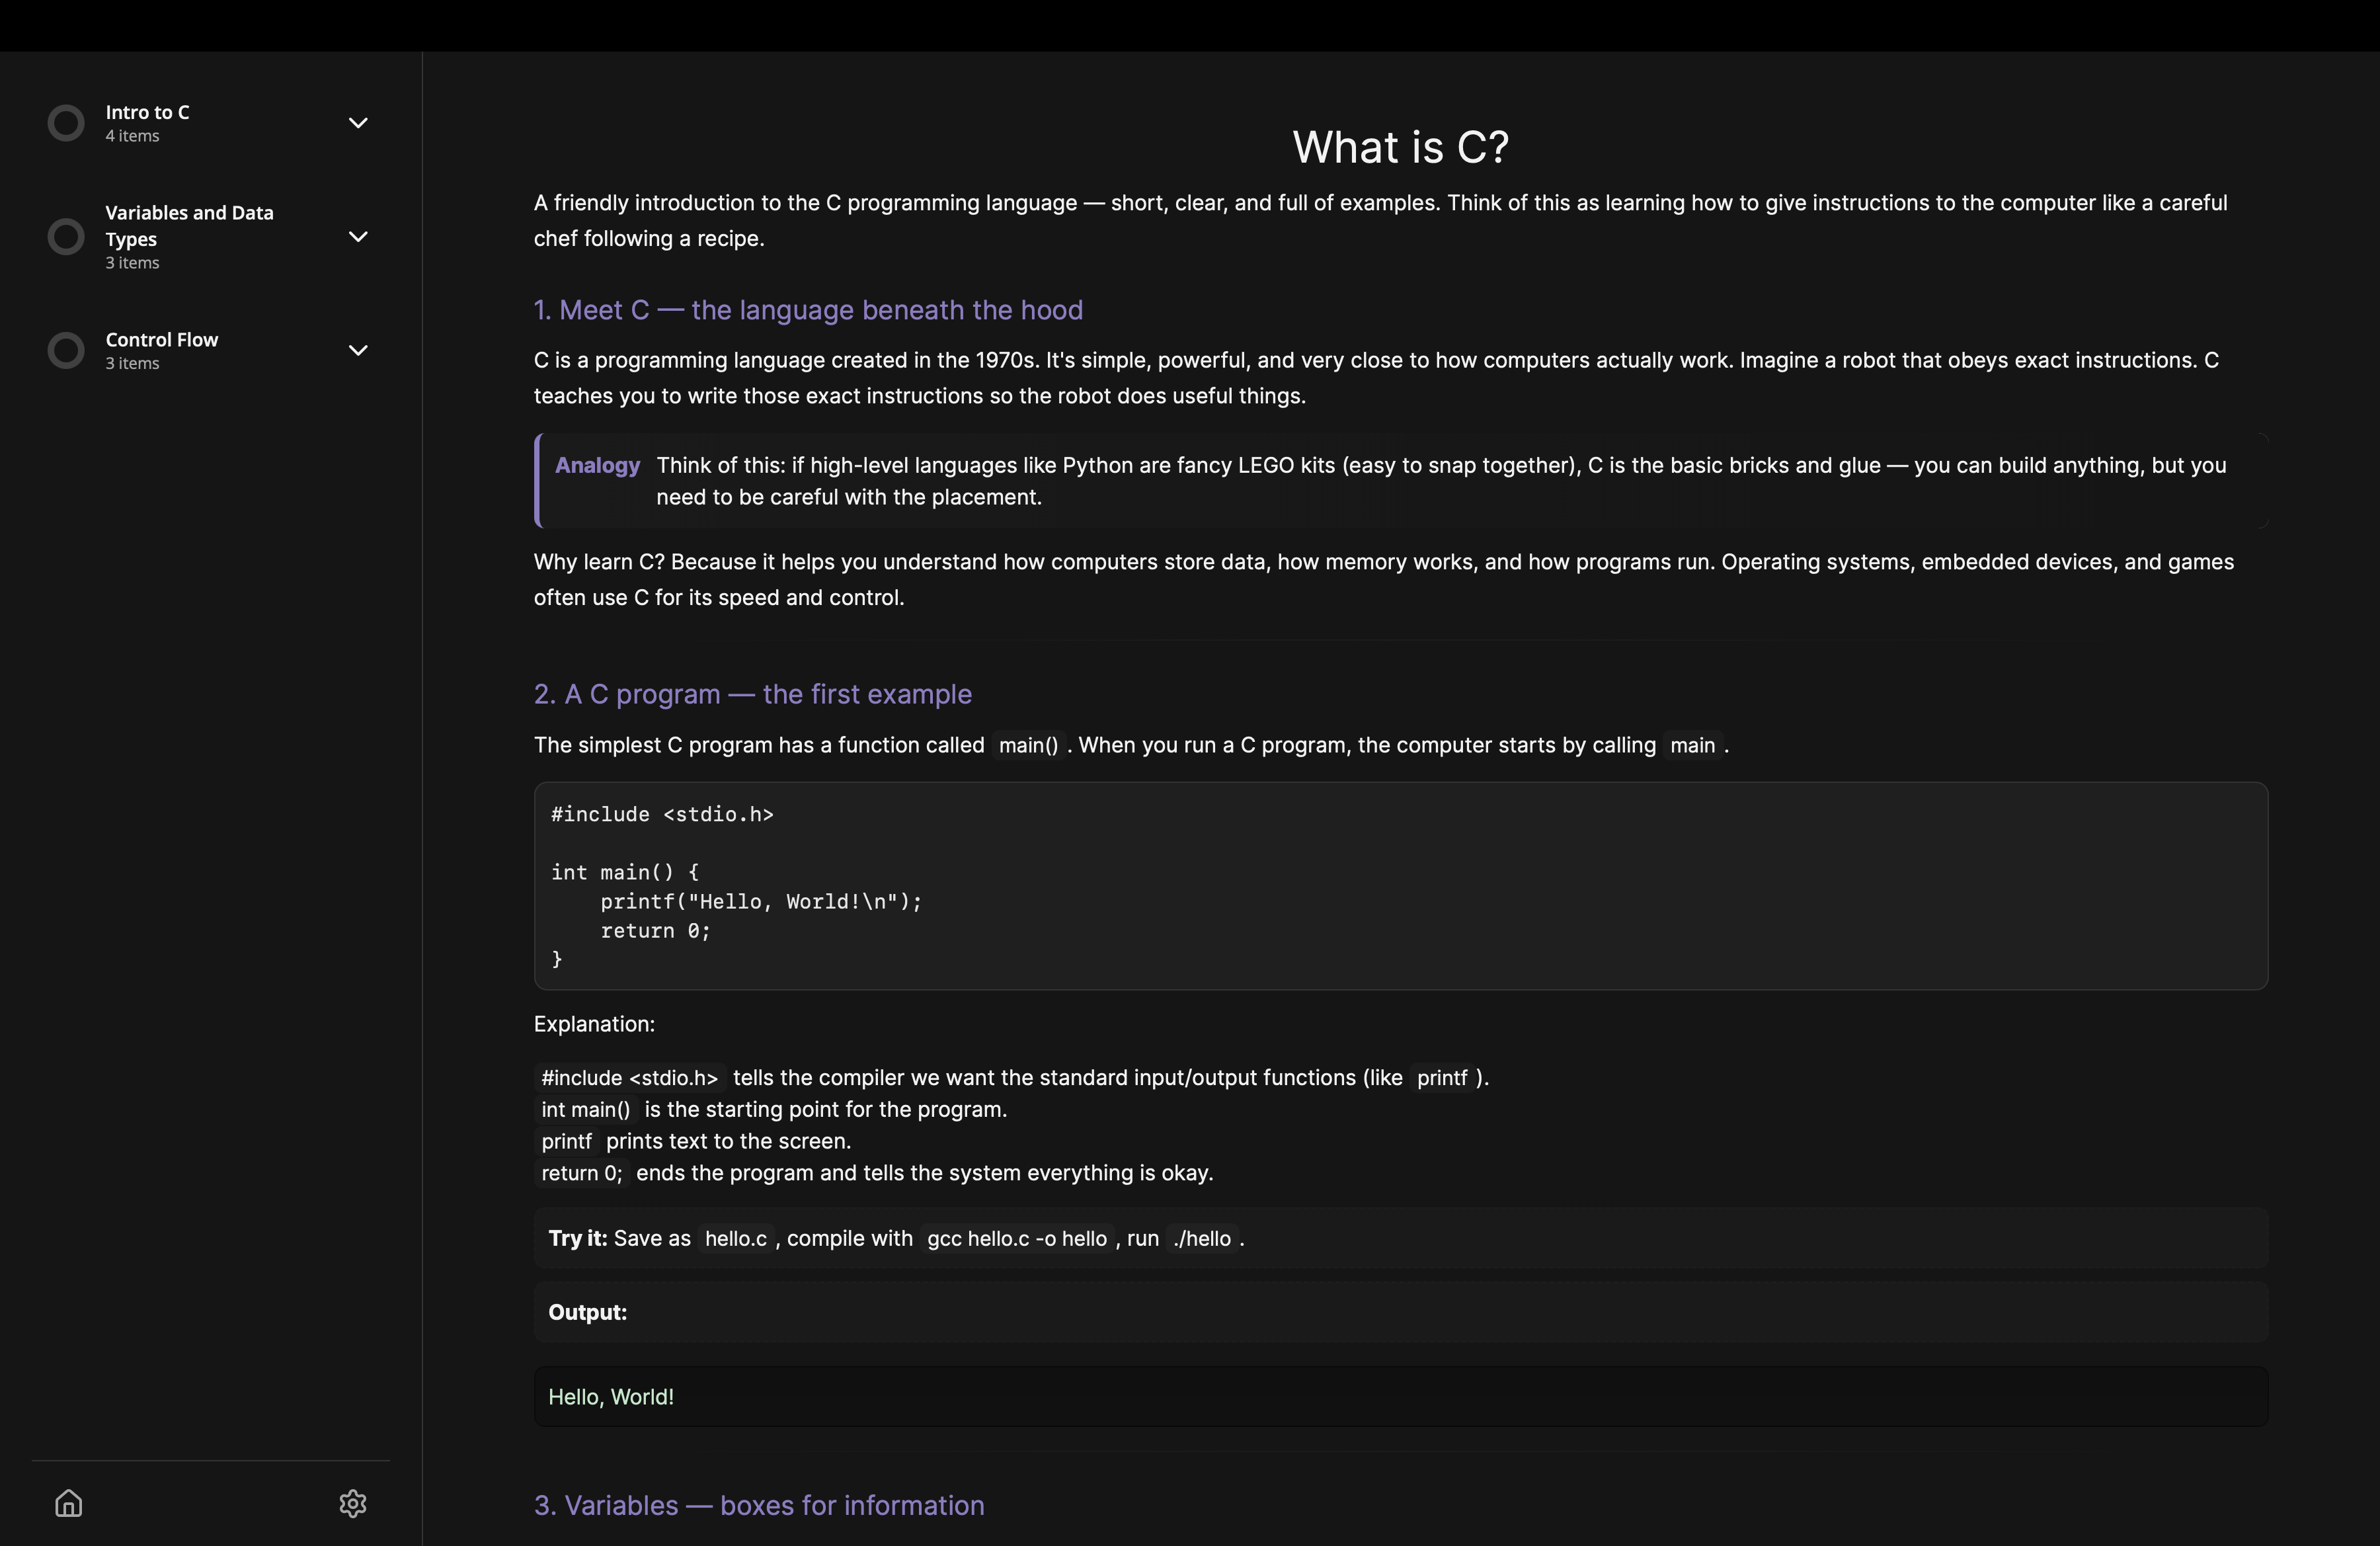The width and height of the screenshot is (2380, 1546).
Task: Toggle the Control Flow progress circle
Action: pos(66,350)
